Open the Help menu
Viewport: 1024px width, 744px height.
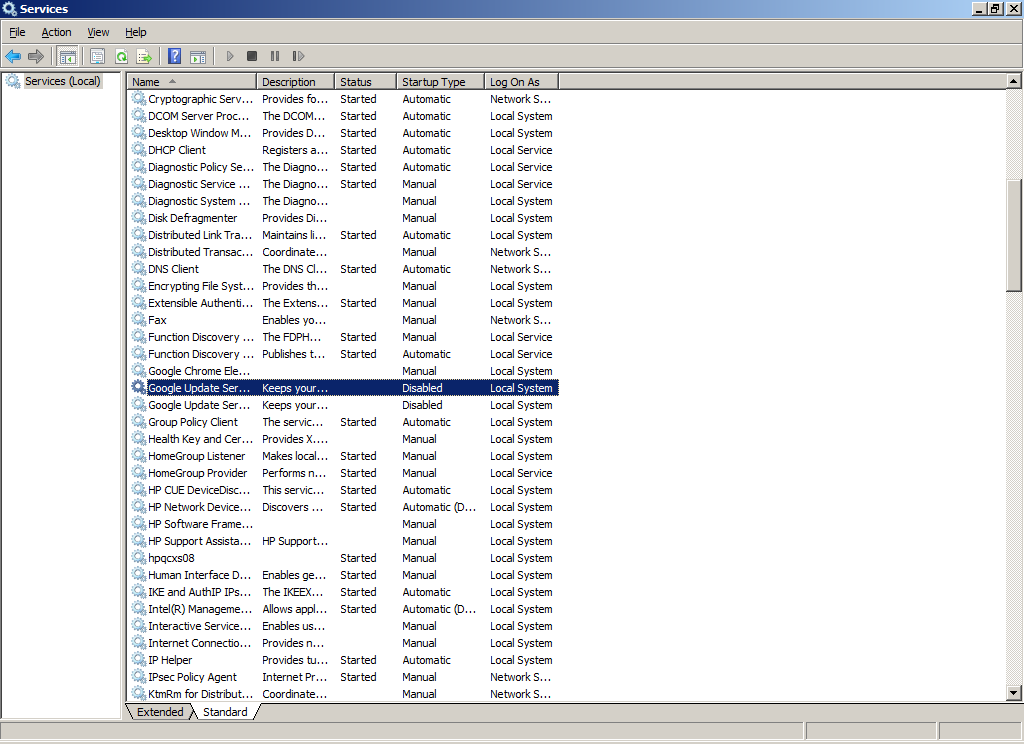(136, 32)
